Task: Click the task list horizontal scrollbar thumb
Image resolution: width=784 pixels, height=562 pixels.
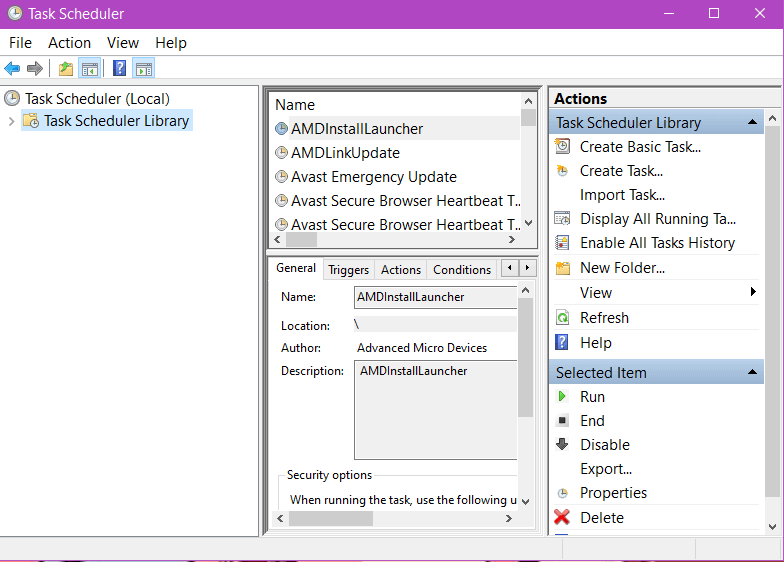Action: tap(302, 240)
